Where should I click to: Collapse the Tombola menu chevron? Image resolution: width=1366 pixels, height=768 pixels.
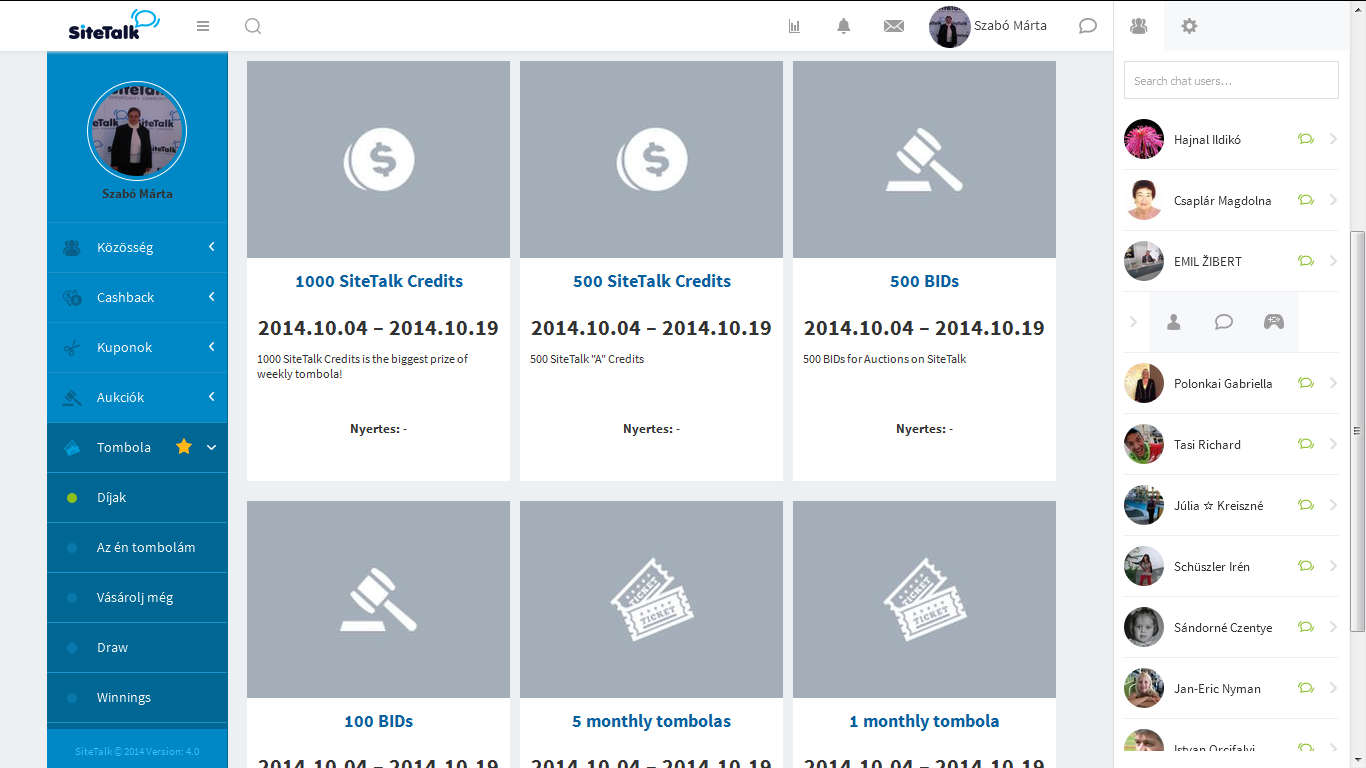coord(212,448)
